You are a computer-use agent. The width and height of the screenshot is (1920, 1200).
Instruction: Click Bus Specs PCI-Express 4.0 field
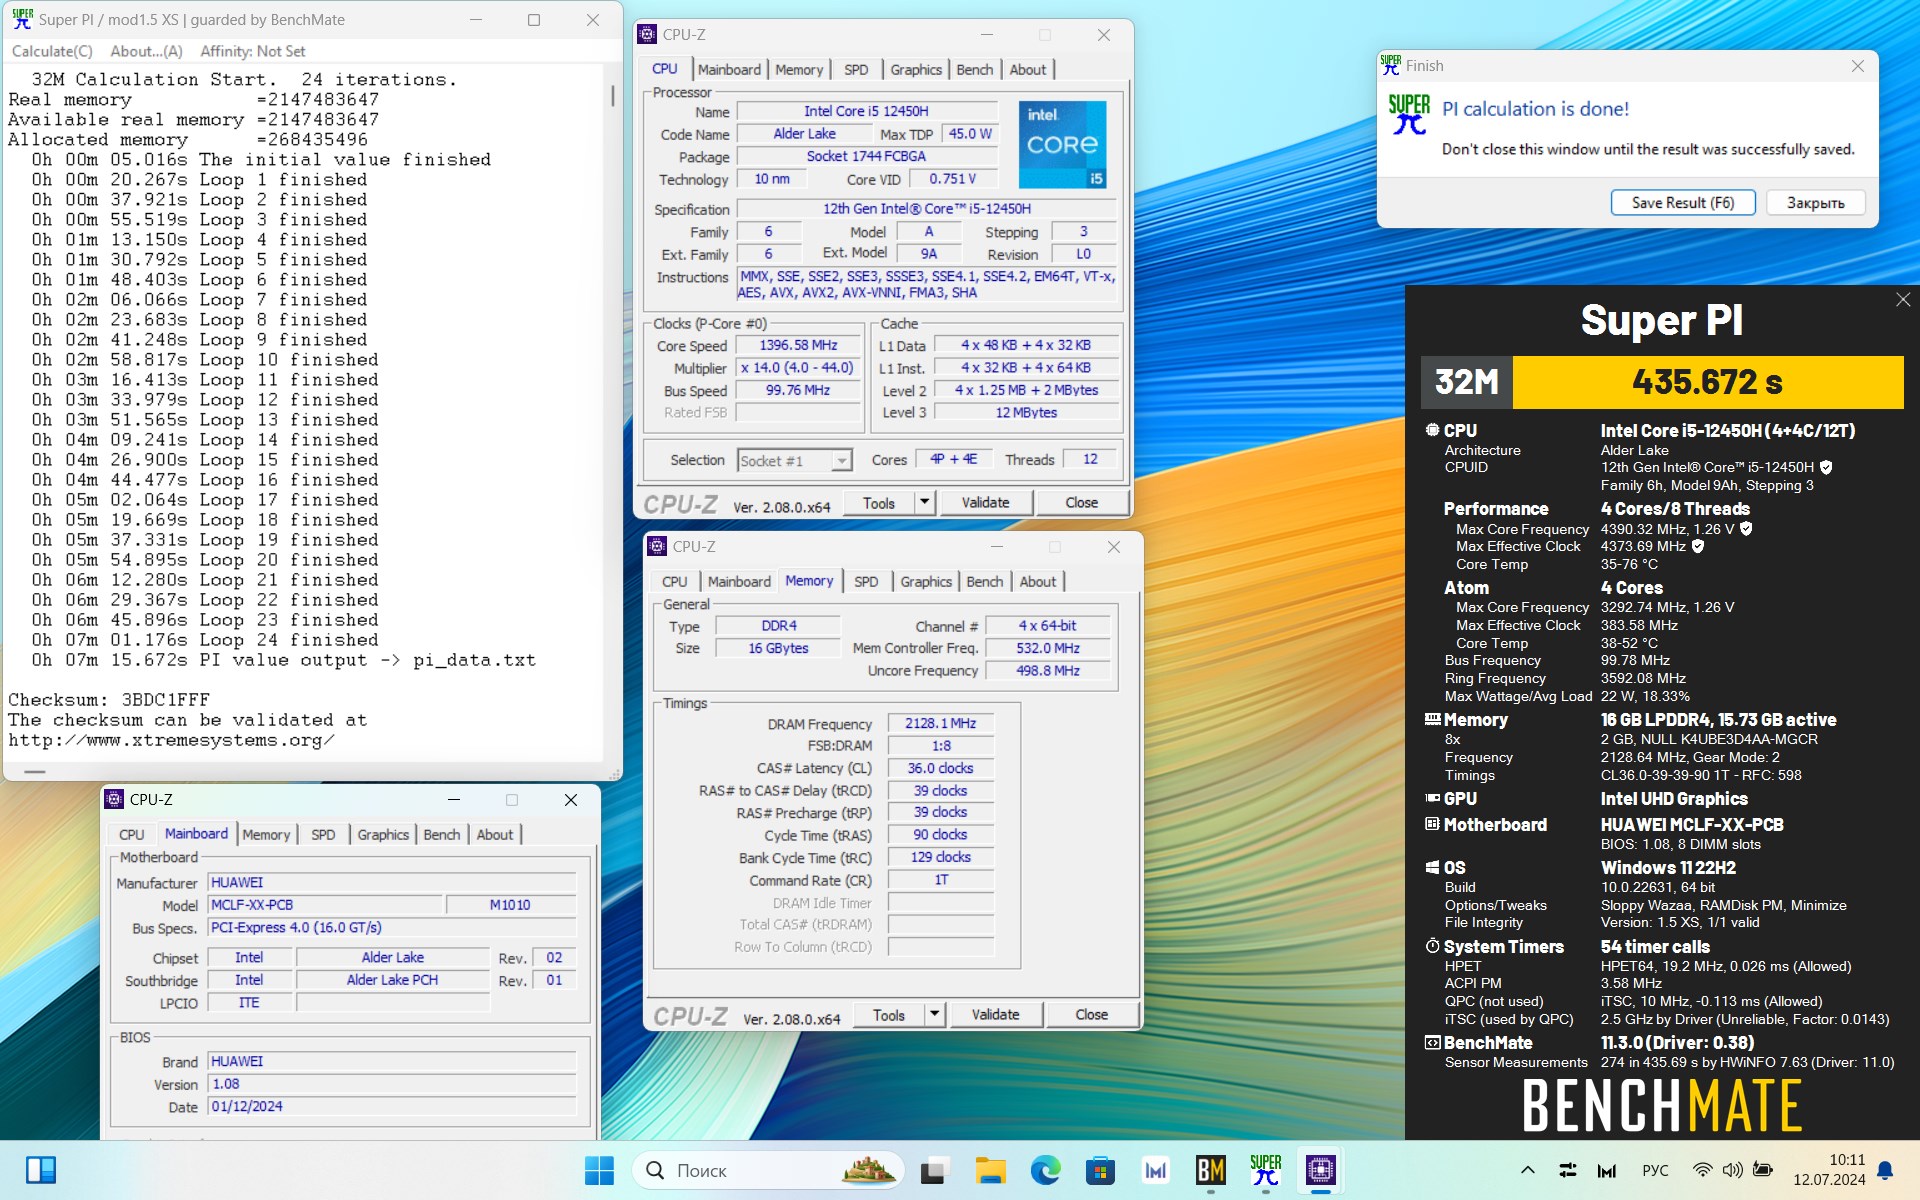[x=392, y=927]
